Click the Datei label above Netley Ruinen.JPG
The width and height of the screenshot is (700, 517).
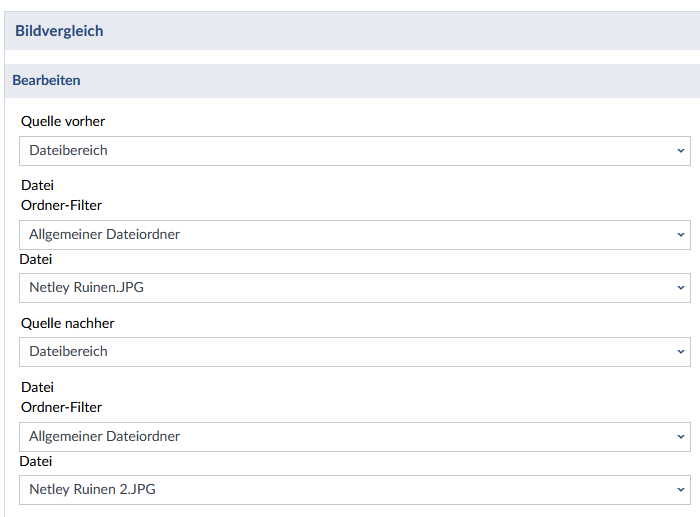point(36,259)
